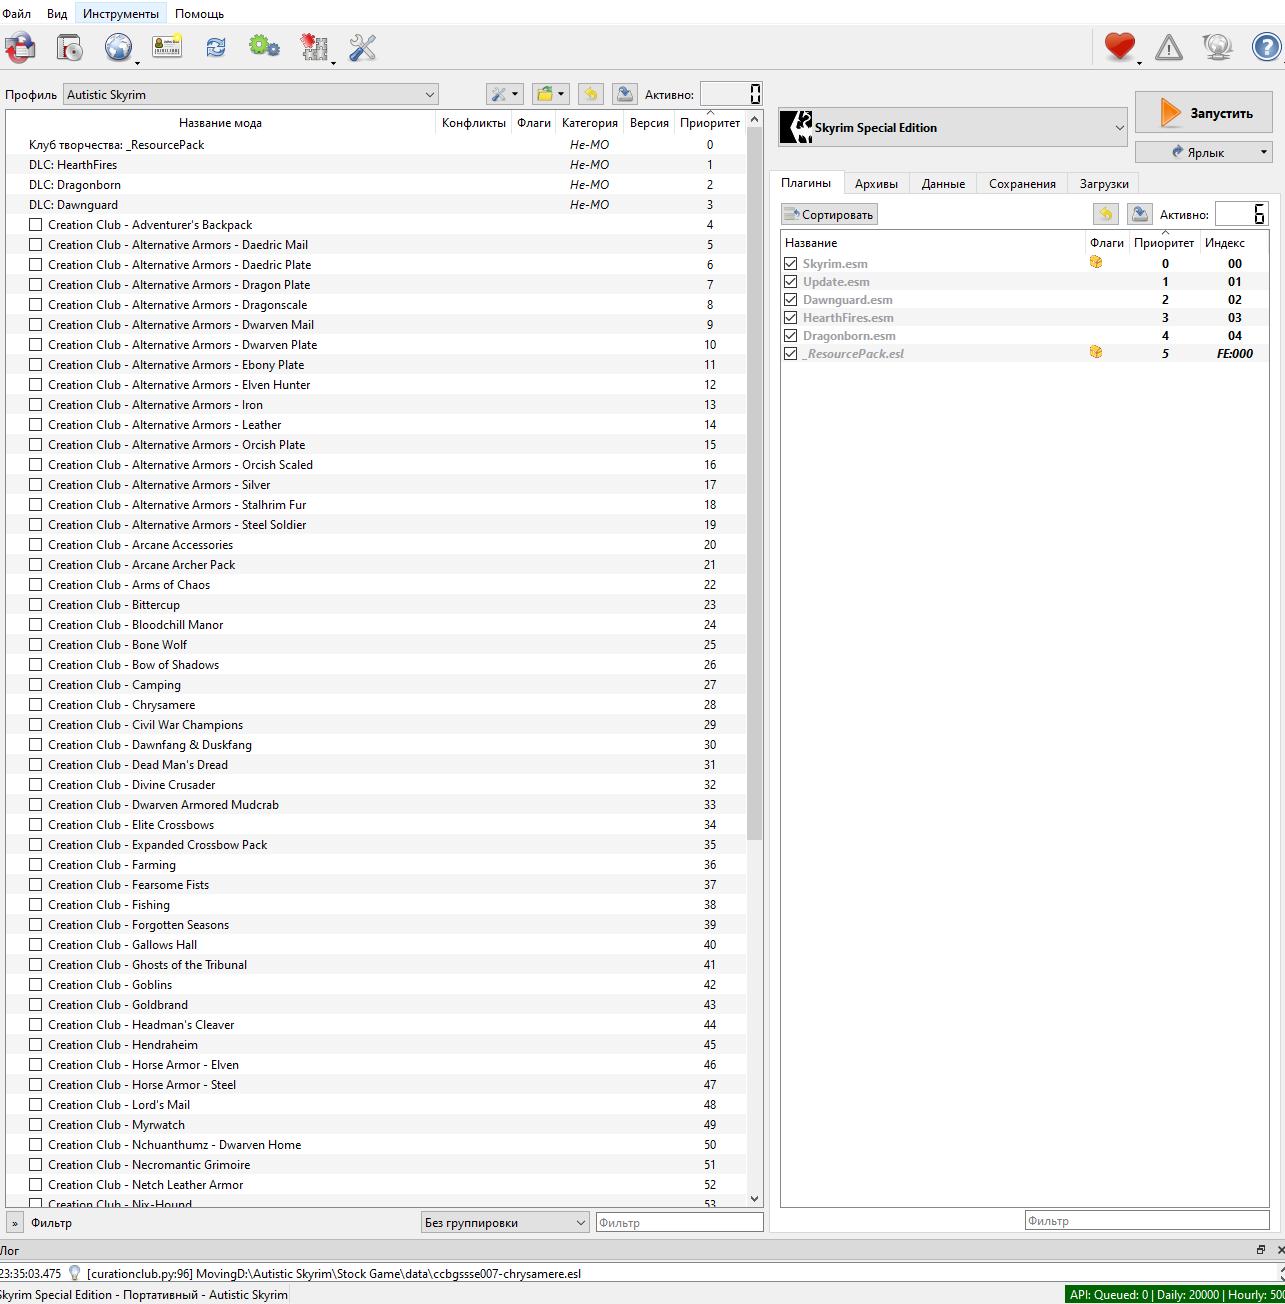
Task: Click the mod list scroll up arrow
Action: [754, 119]
